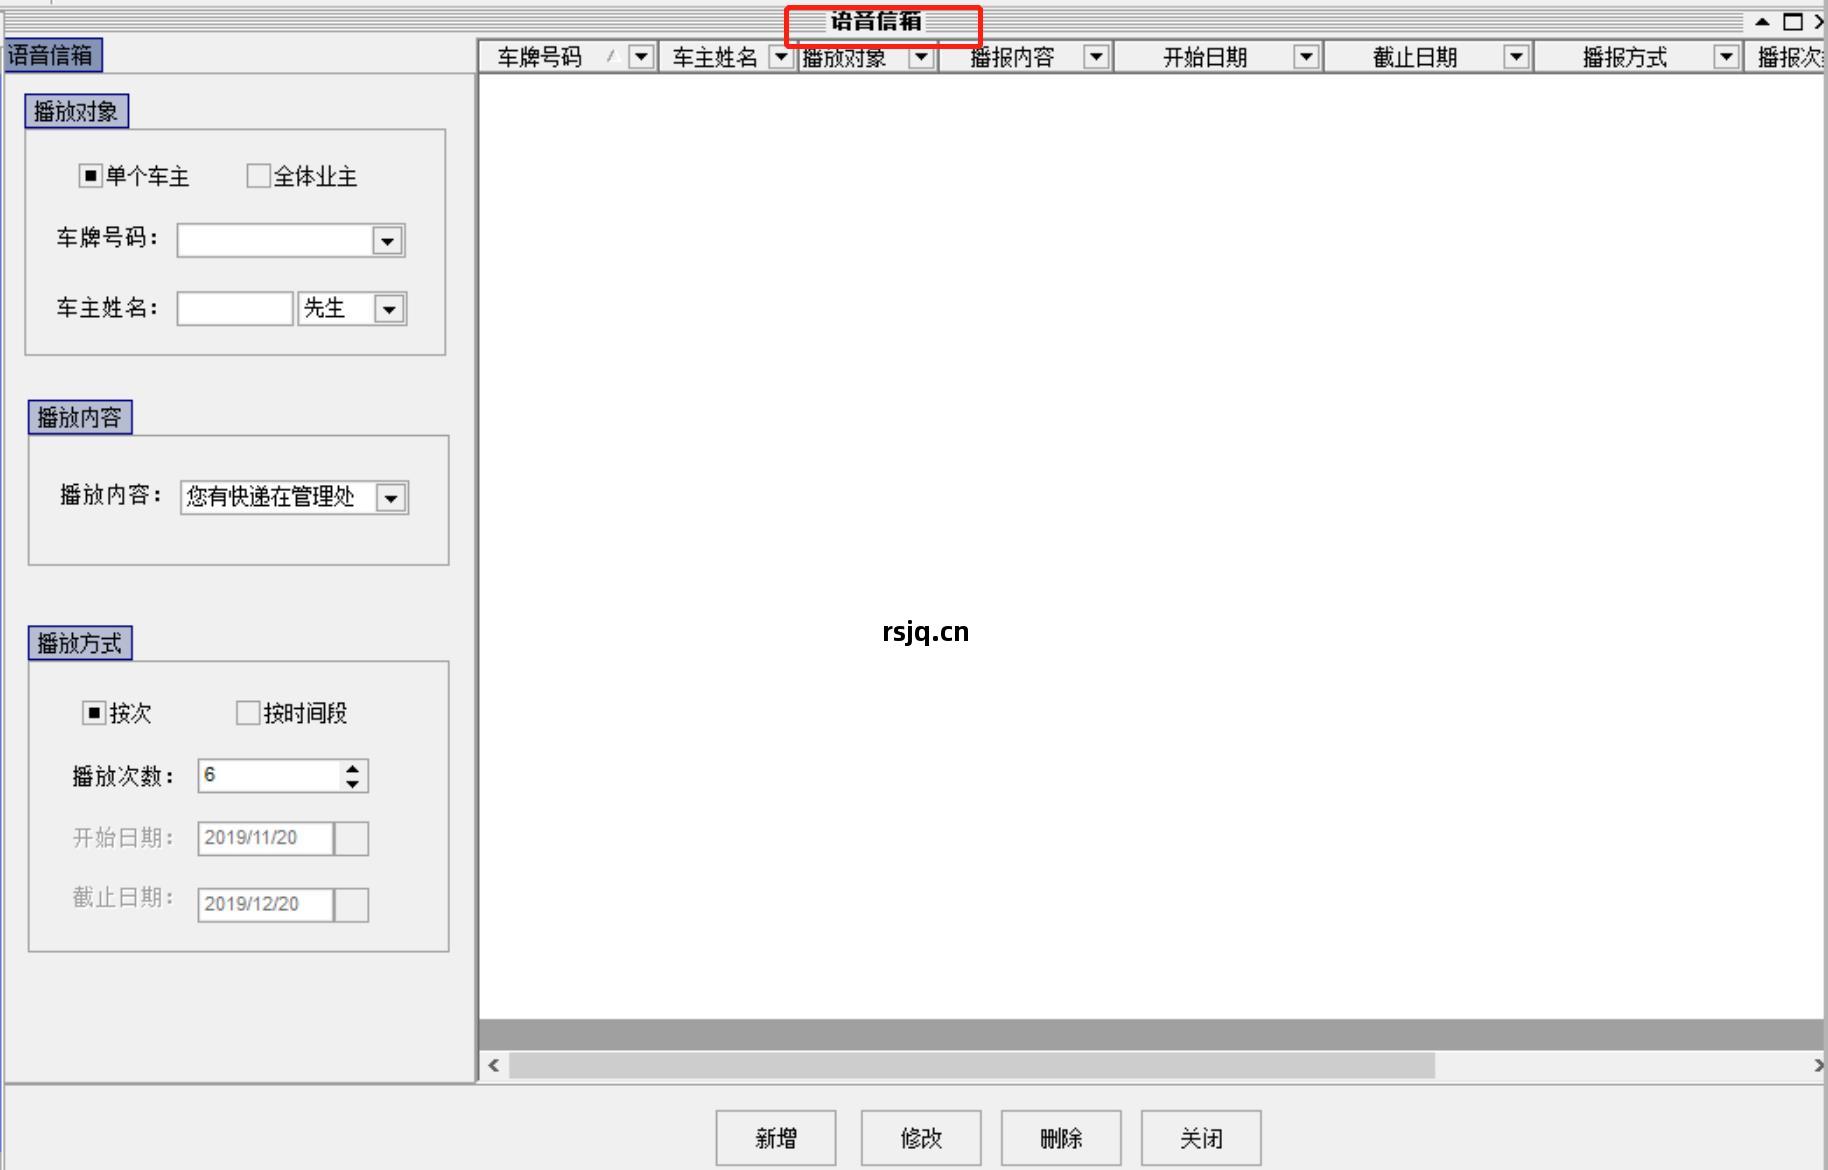Click the 播报内容 column filter arrow
Screen dimensions: 1828x1170
[x=1094, y=57]
